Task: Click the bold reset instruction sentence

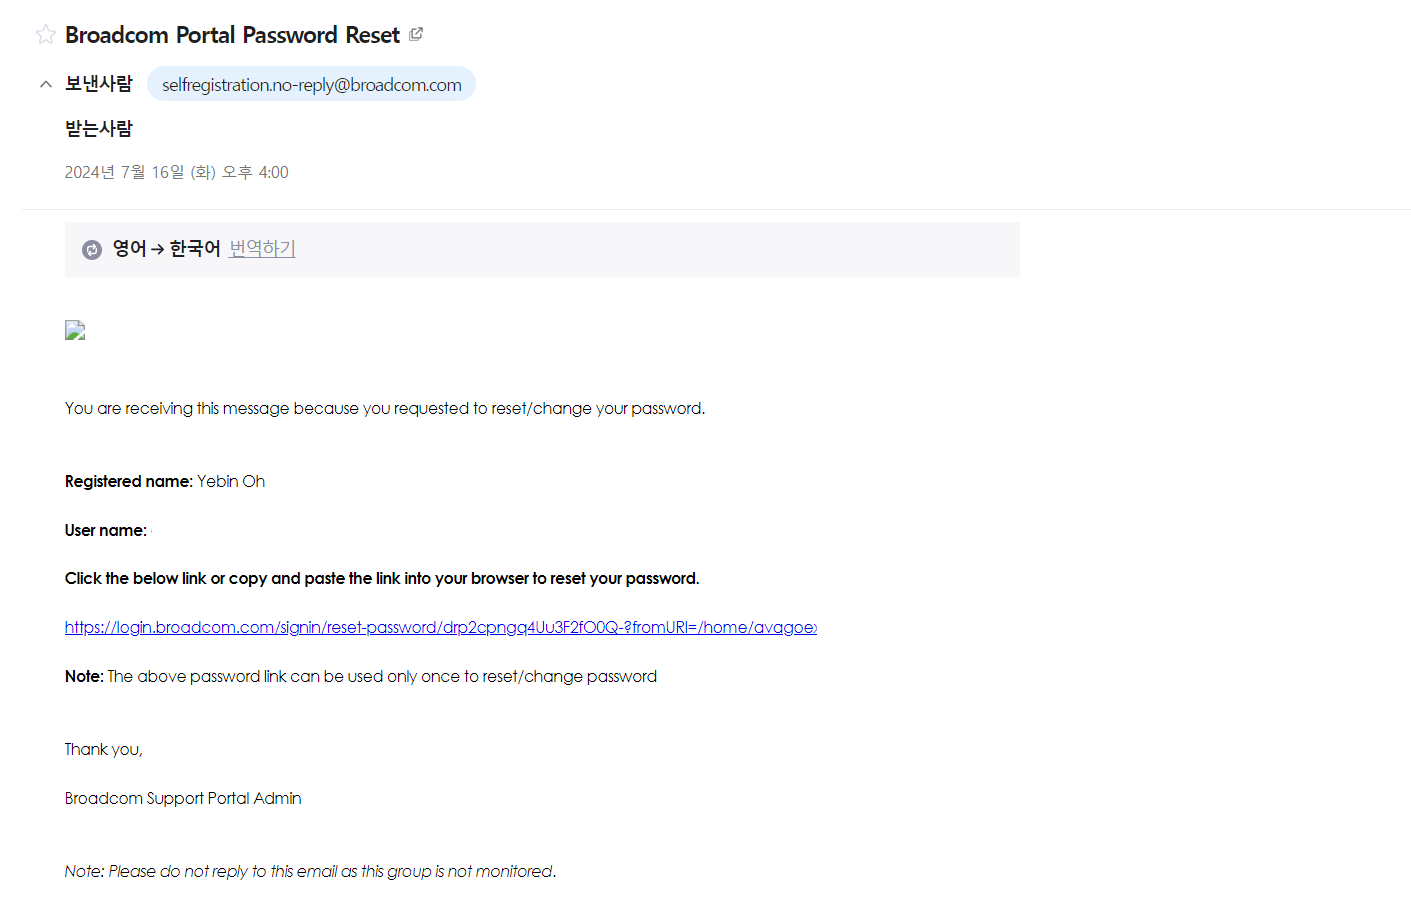Action: coord(382,579)
